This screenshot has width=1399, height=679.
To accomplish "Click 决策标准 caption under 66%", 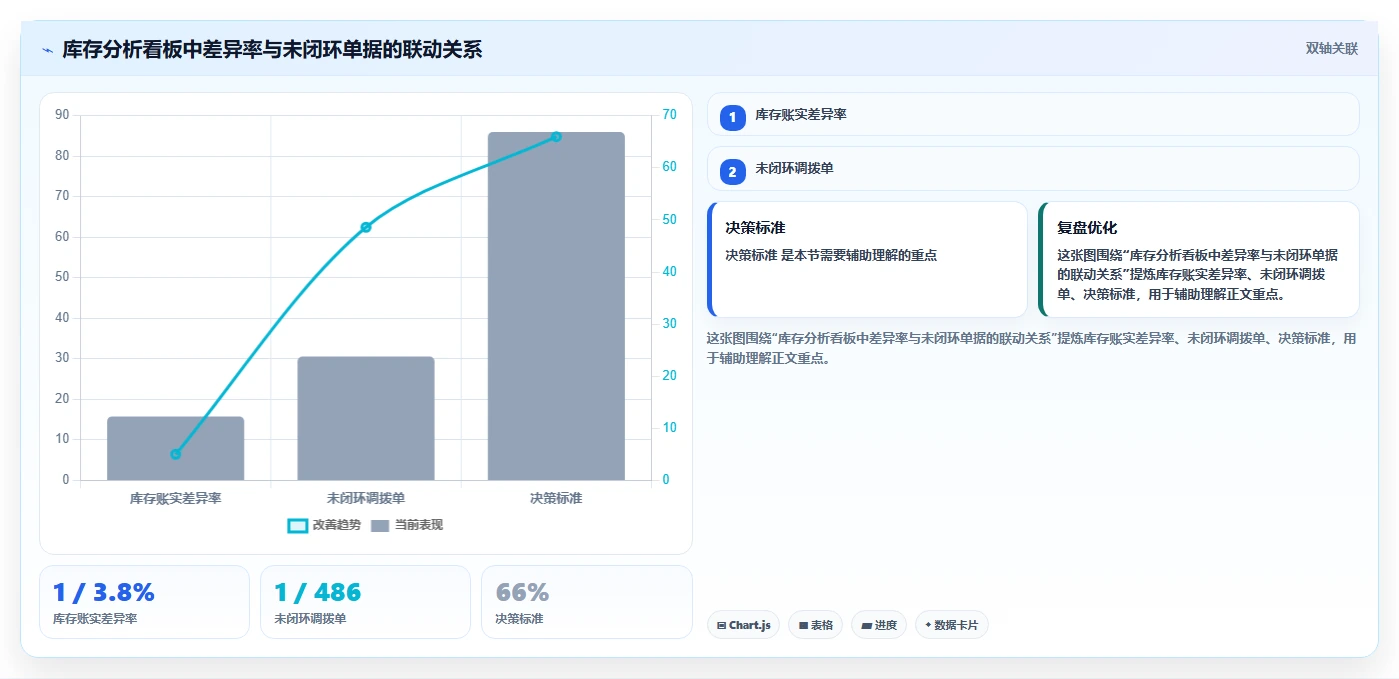I will [519, 619].
